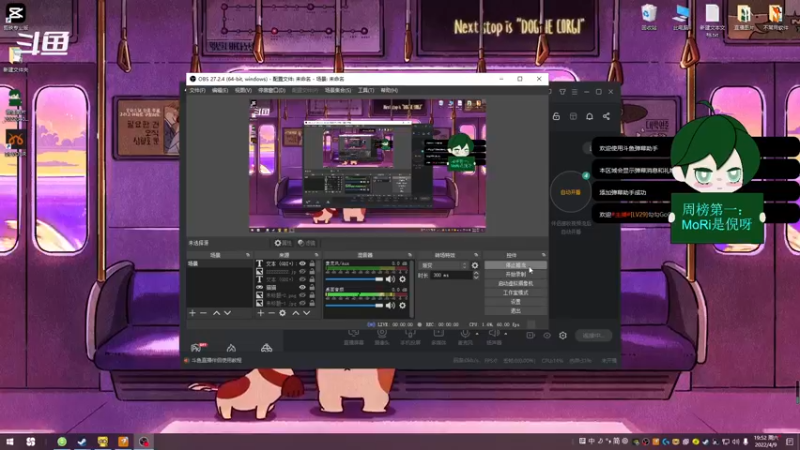Hide the bright 文本 (GDI+) source via eye

[x=302, y=264]
